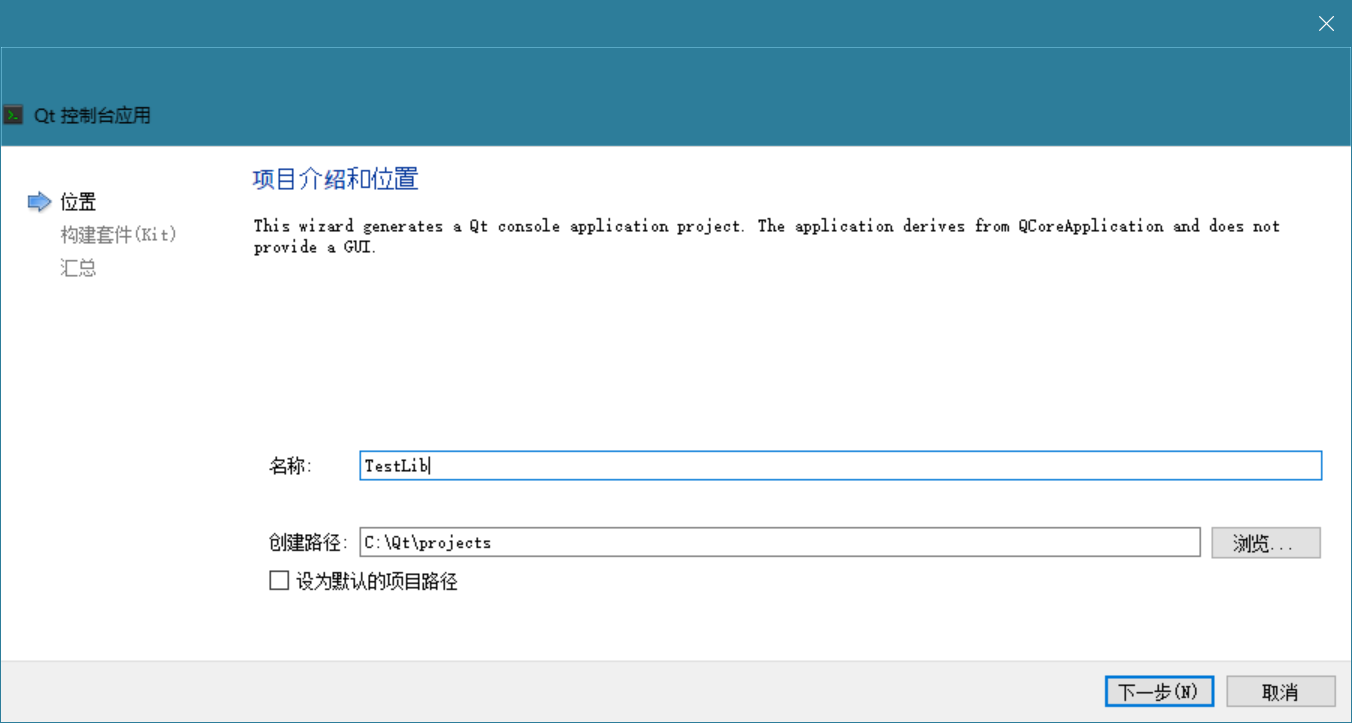Viewport: 1352px width, 723px height.
Task: Click the 创建路径 label
Action: pyautogui.click(x=307, y=543)
